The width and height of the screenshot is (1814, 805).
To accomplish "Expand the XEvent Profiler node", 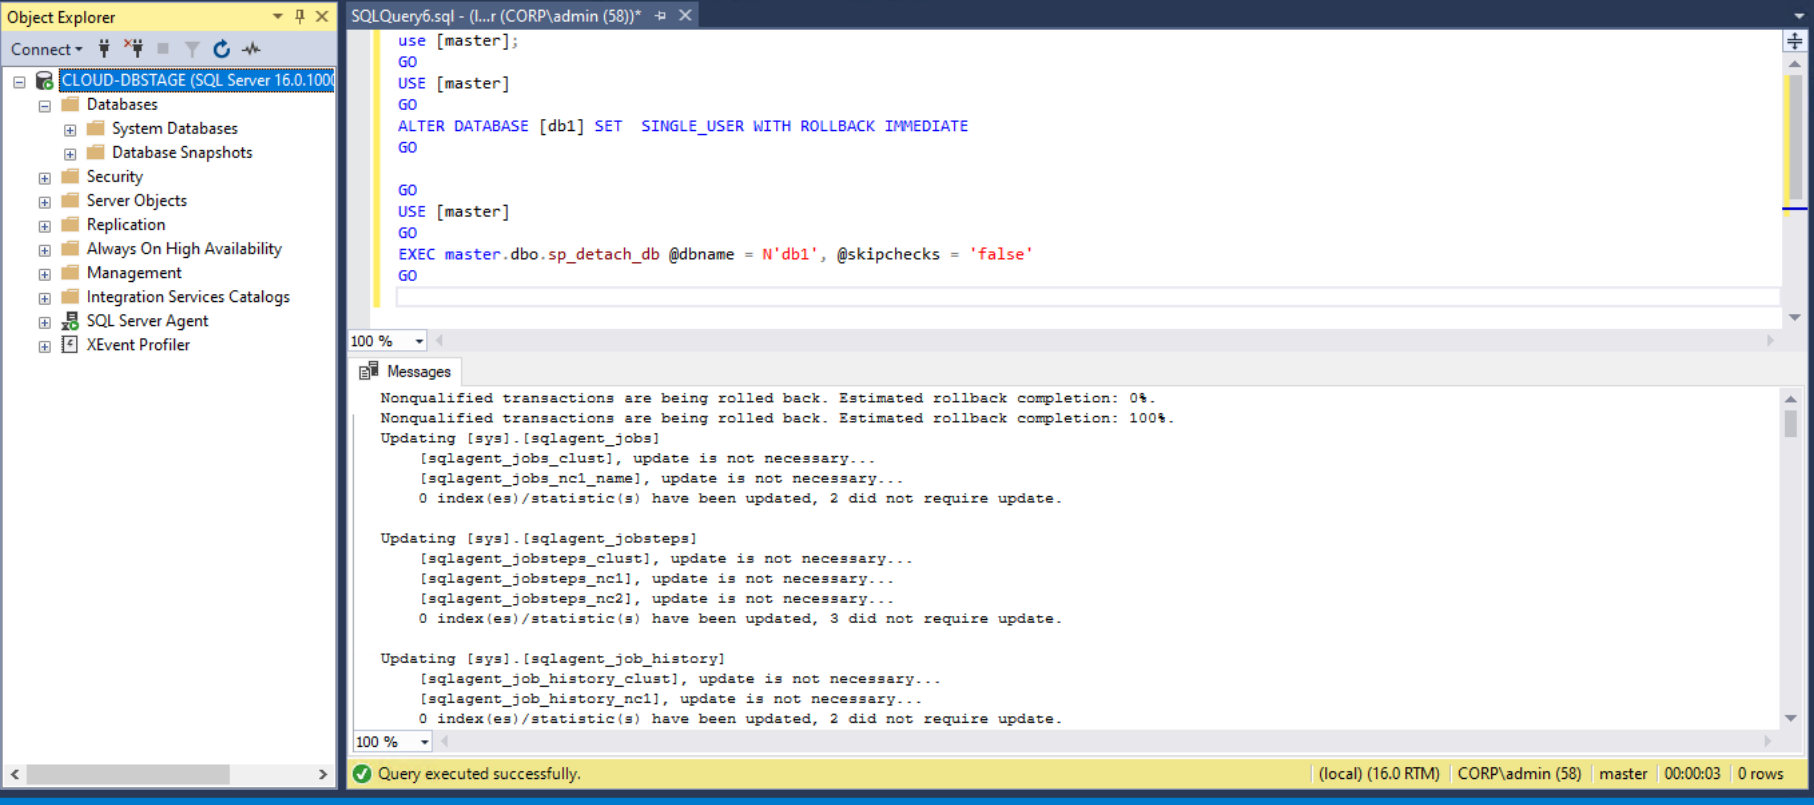I will (x=44, y=345).
